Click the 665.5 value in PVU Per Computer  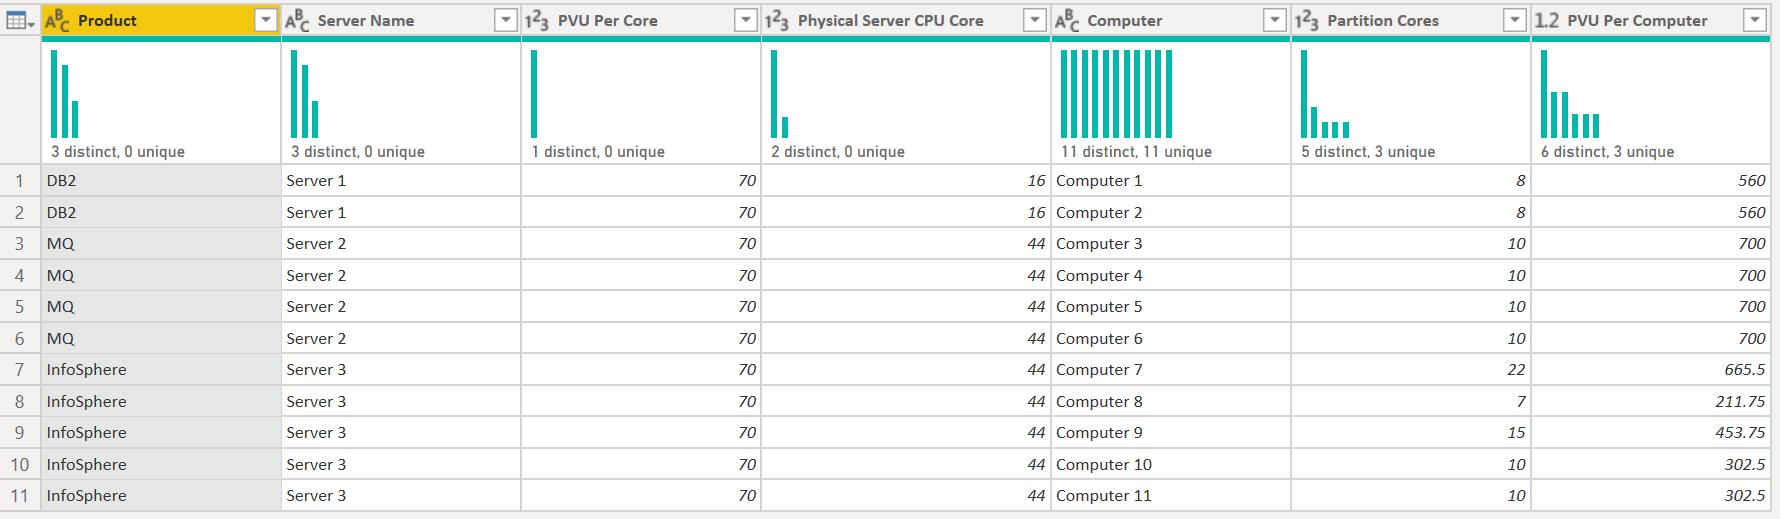point(1744,370)
